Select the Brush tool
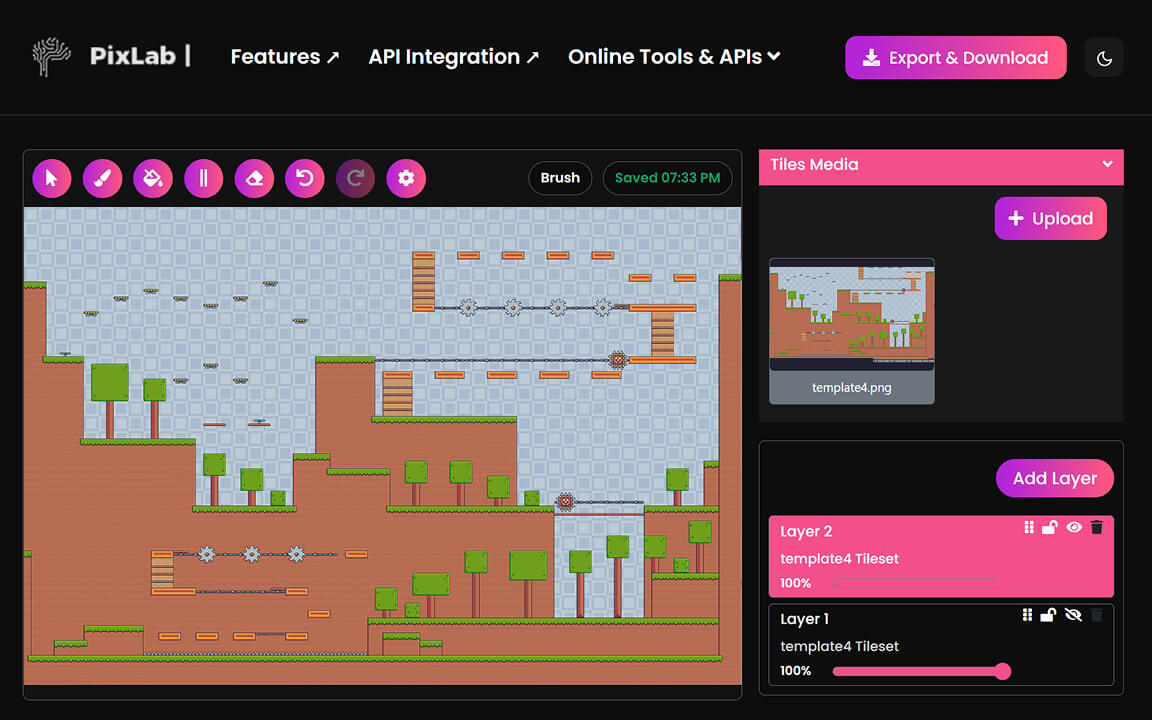1152x720 pixels. [102, 177]
